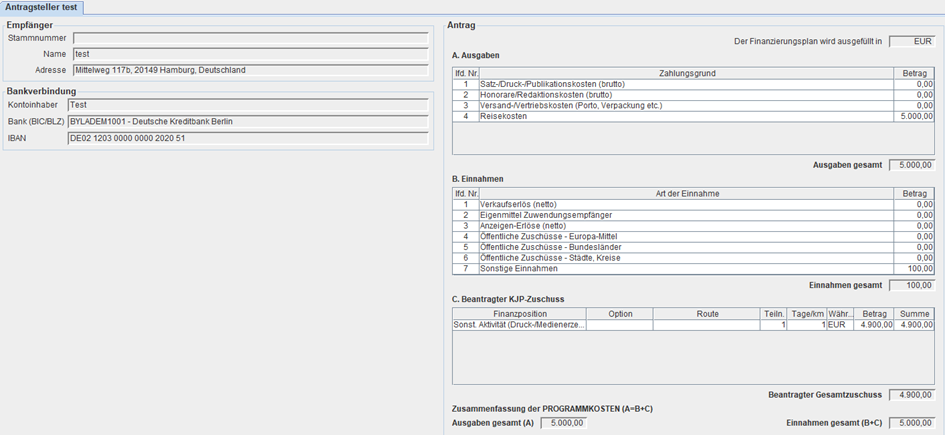Focus the Kontoinhaber field

247,105
